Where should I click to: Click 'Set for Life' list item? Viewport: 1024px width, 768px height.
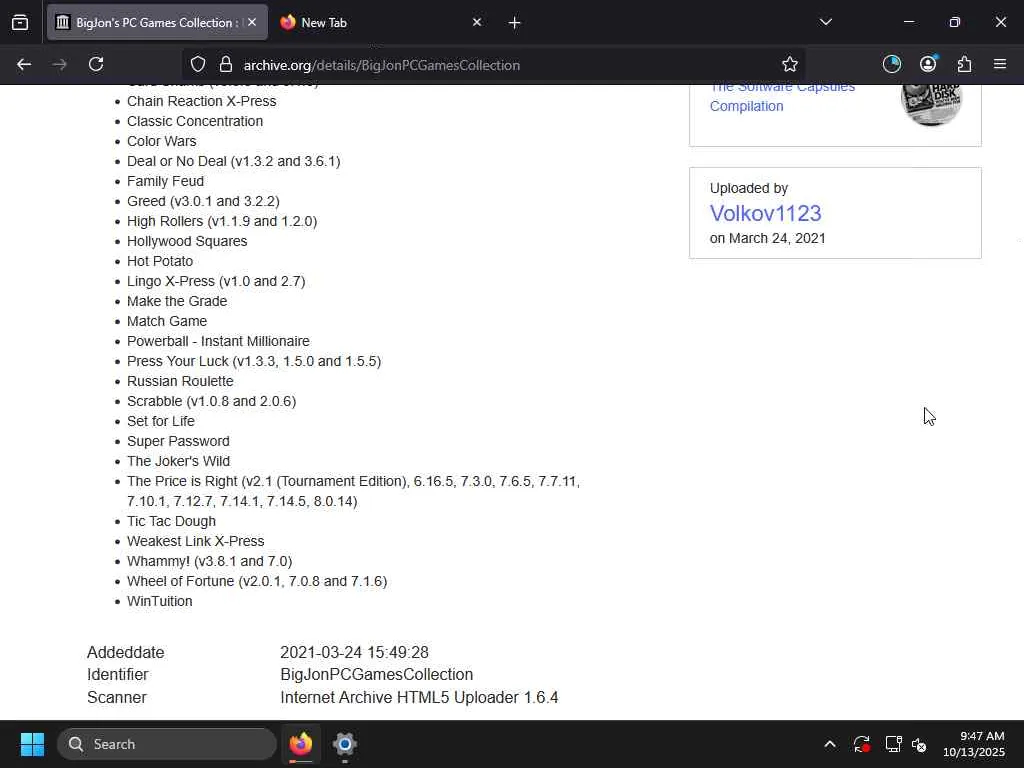click(x=161, y=421)
